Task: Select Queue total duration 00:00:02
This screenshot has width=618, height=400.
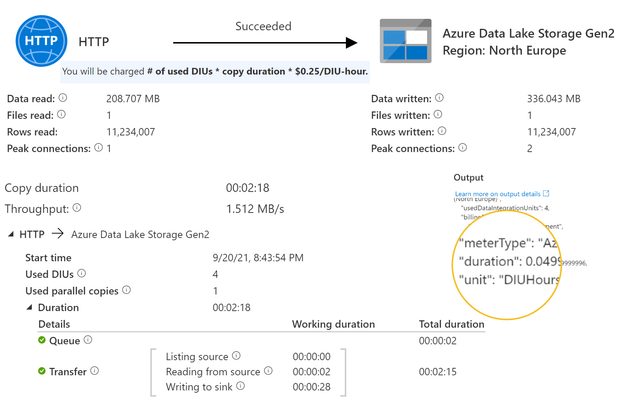Action: [x=437, y=340]
